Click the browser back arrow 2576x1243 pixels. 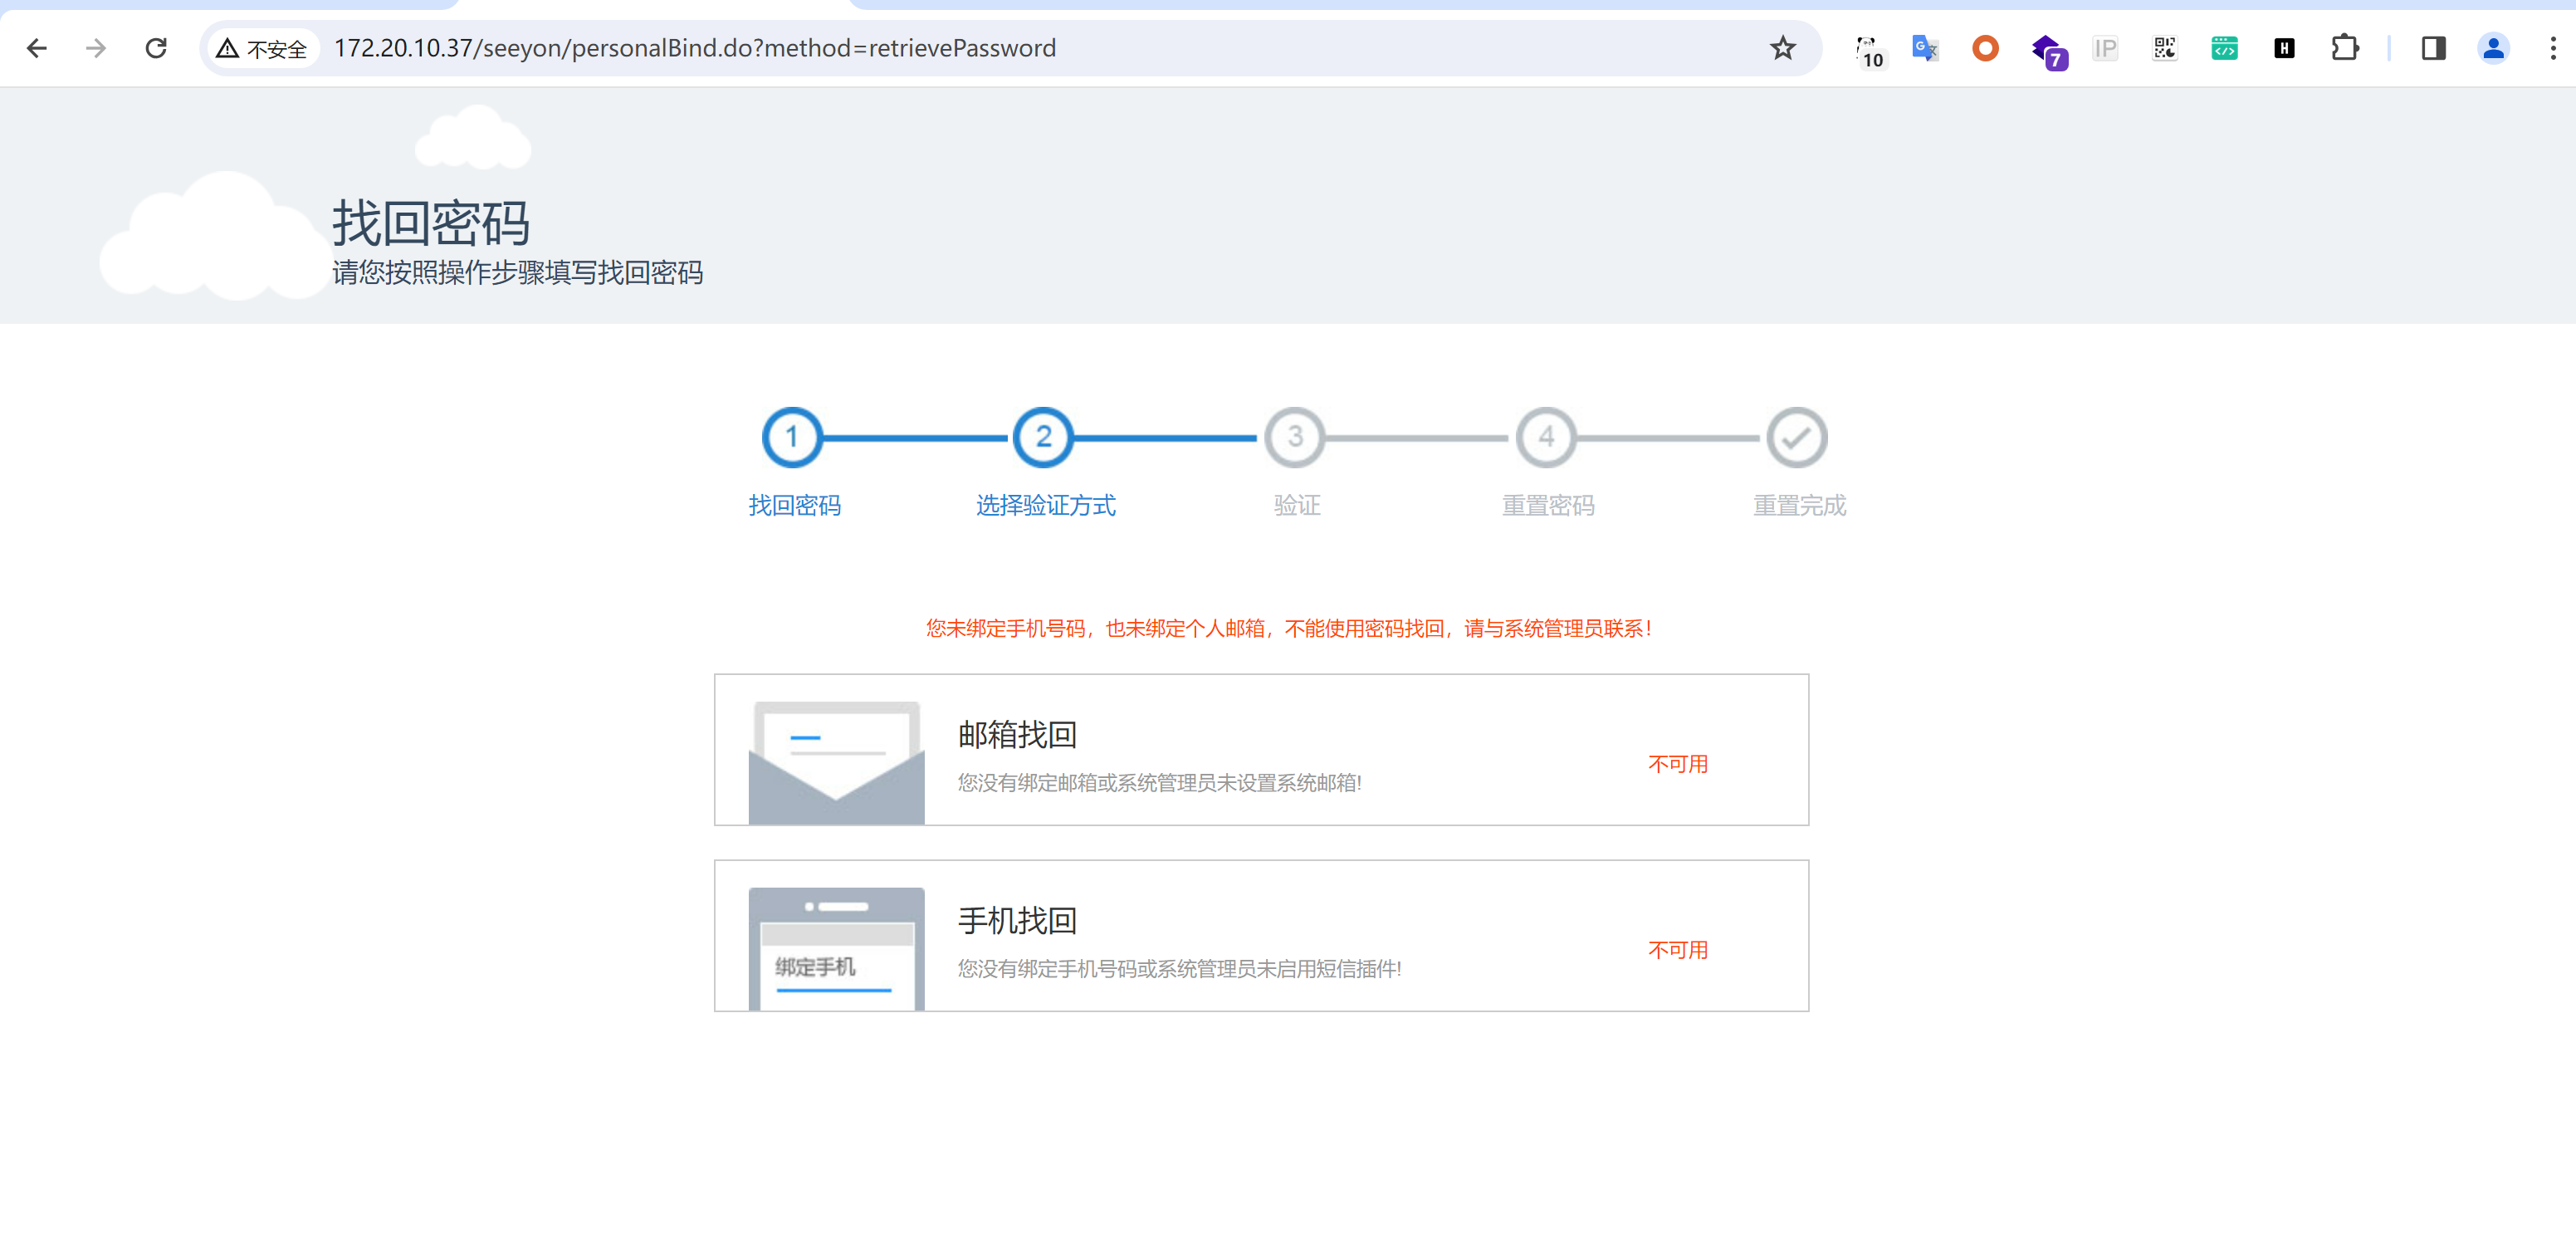37,48
